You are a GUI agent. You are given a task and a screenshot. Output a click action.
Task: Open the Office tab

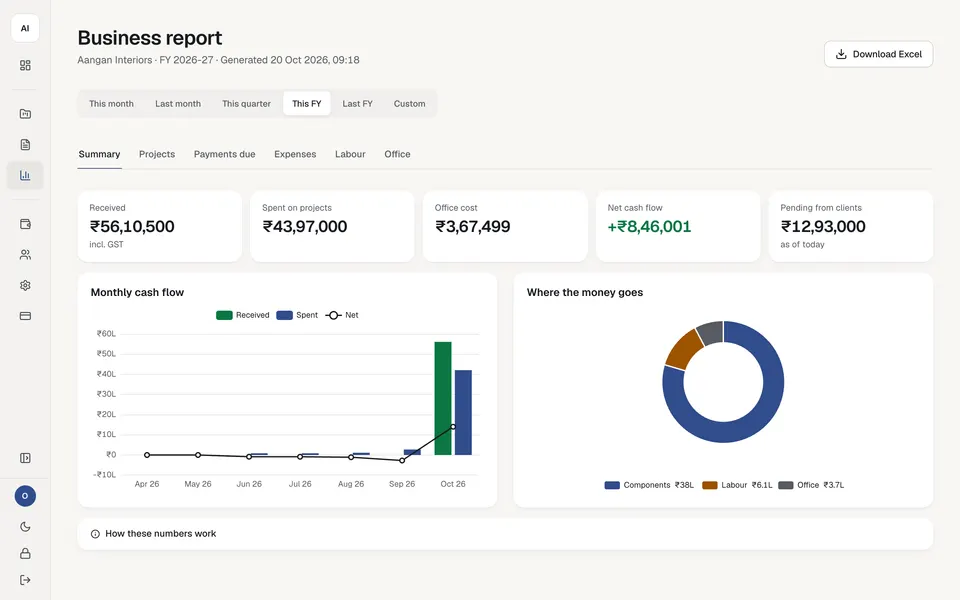pos(397,154)
